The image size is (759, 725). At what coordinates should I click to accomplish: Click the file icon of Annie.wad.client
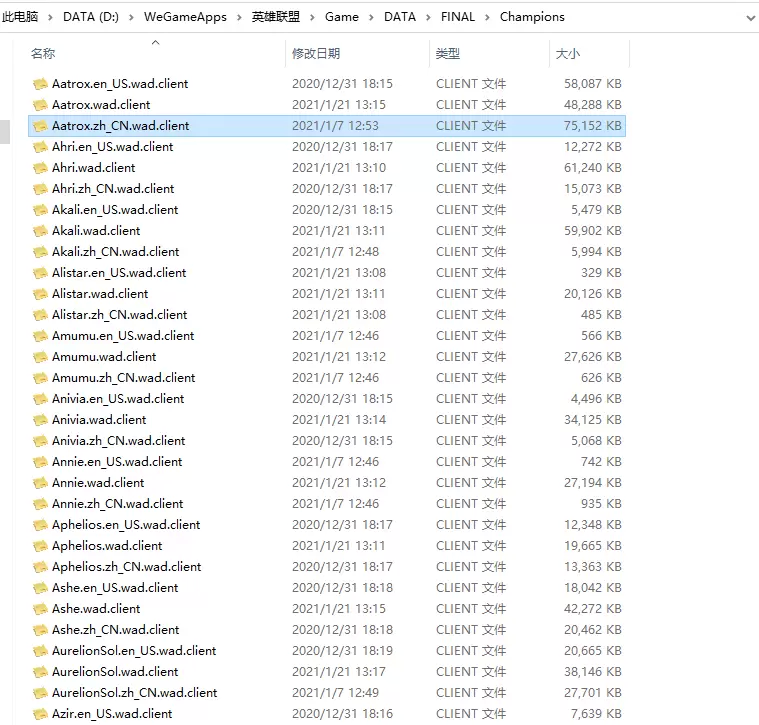tap(40, 483)
